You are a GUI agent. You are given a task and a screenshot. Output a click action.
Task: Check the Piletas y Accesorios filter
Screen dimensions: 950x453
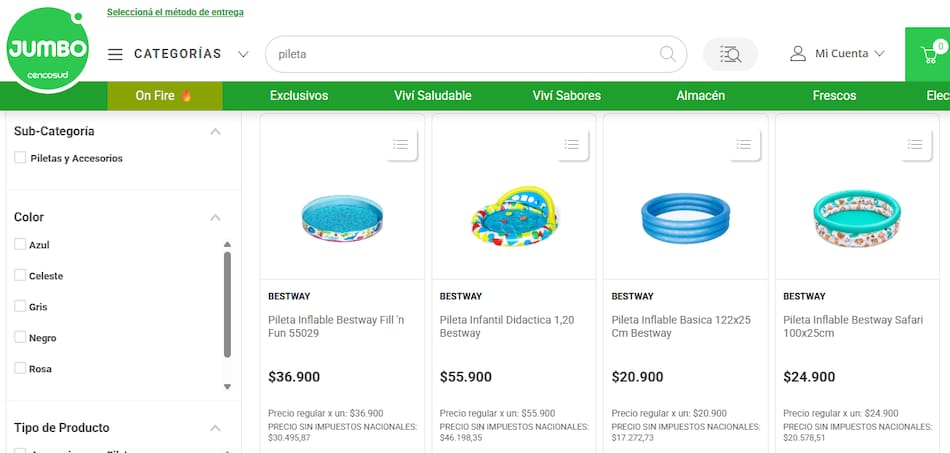20,158
